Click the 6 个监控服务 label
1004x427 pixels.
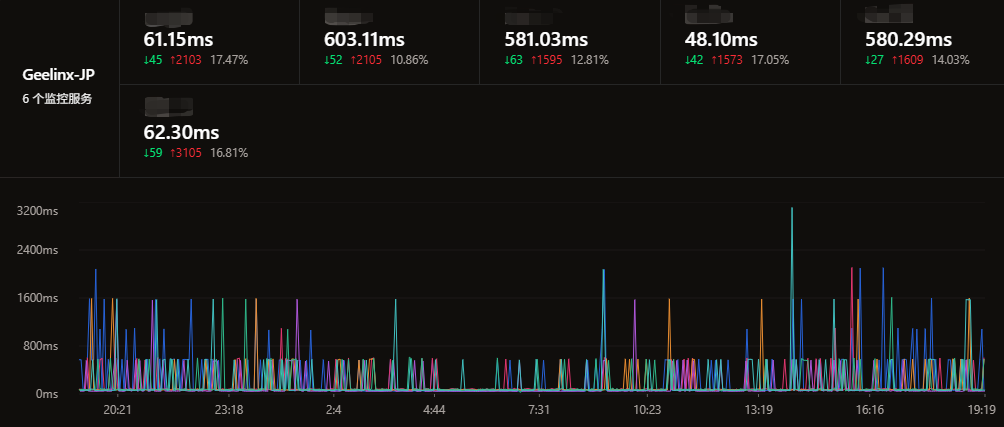(58, 99)
